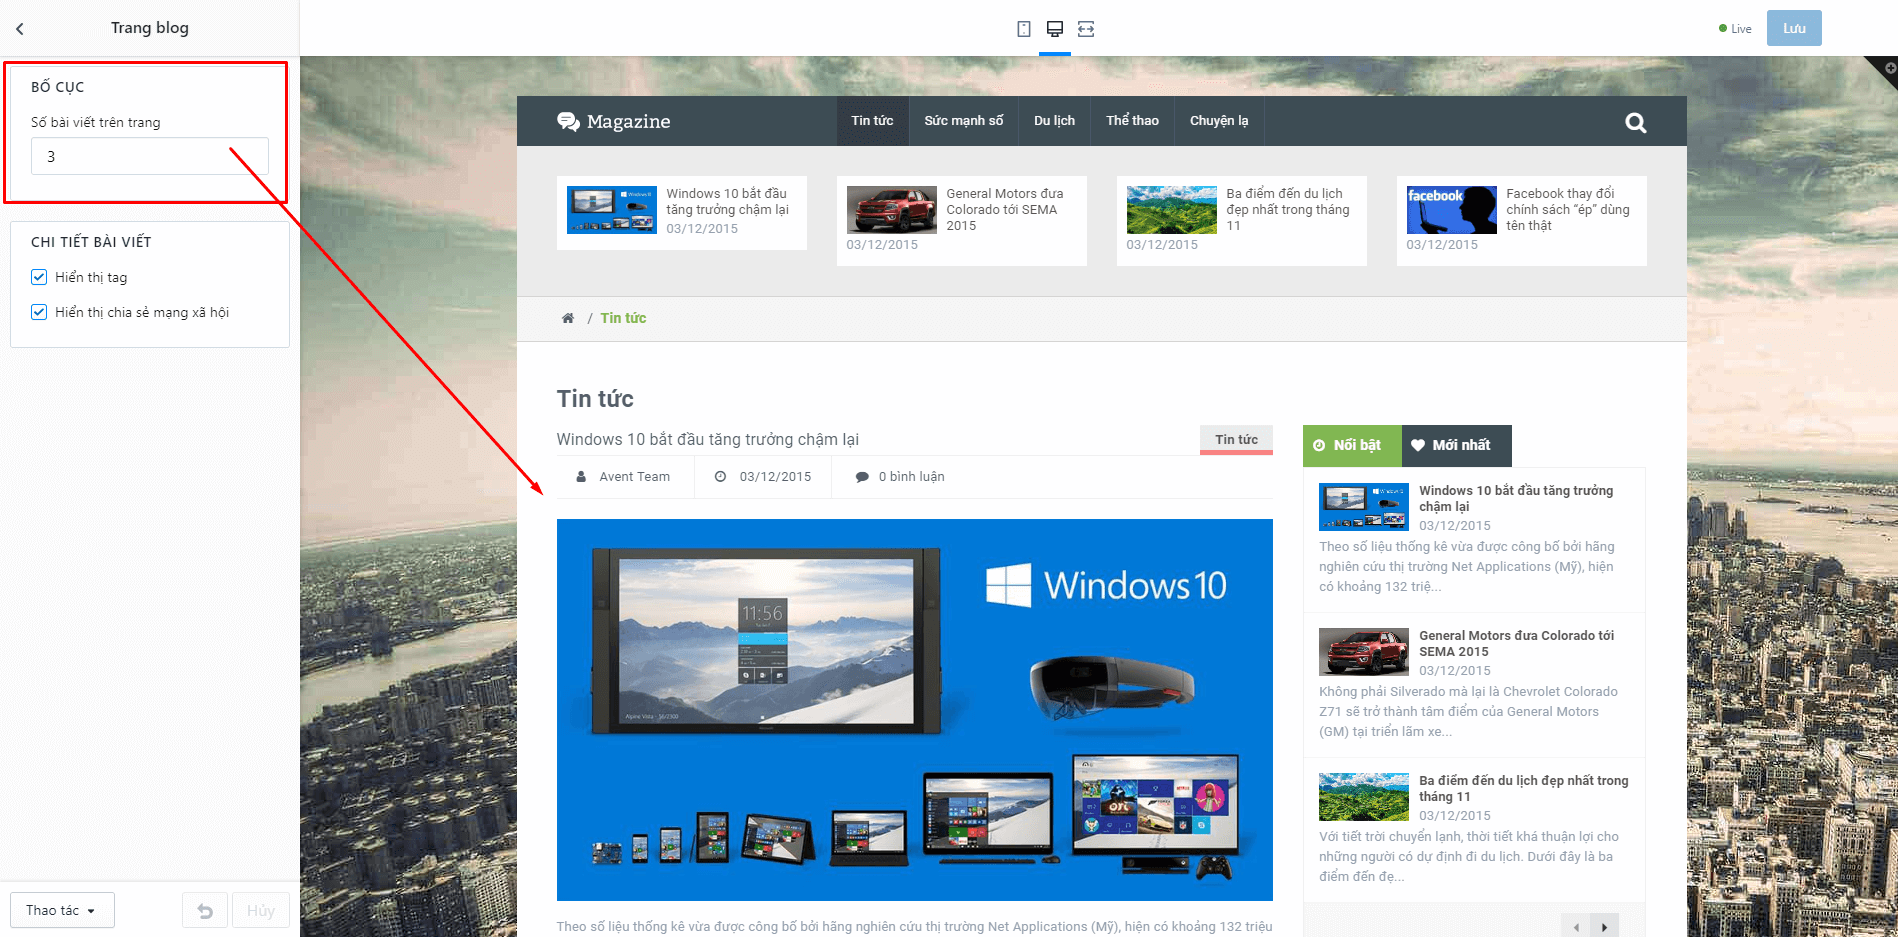The width and height of the screenshot is (1898, 937).
Task: Open the search magnifier in Magazine header
Action: point(1636,122)
